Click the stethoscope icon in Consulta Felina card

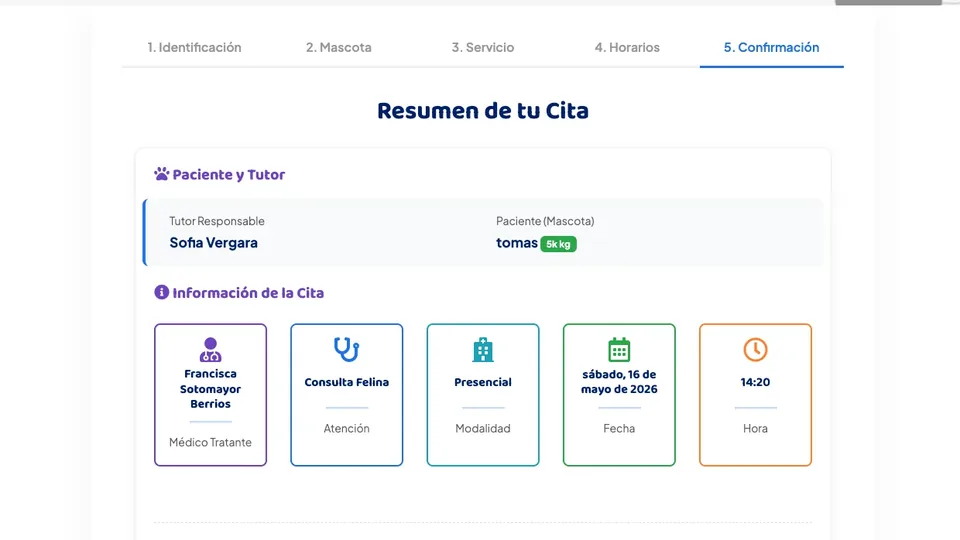[x=347, y=350]
